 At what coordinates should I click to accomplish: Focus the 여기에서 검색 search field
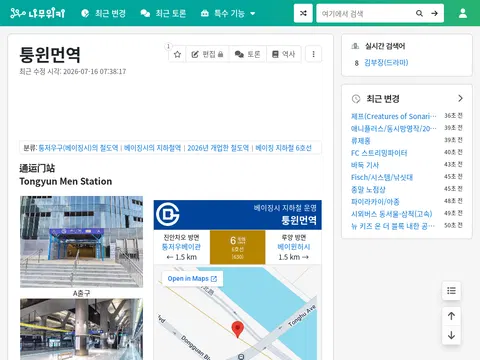[365, 13]
